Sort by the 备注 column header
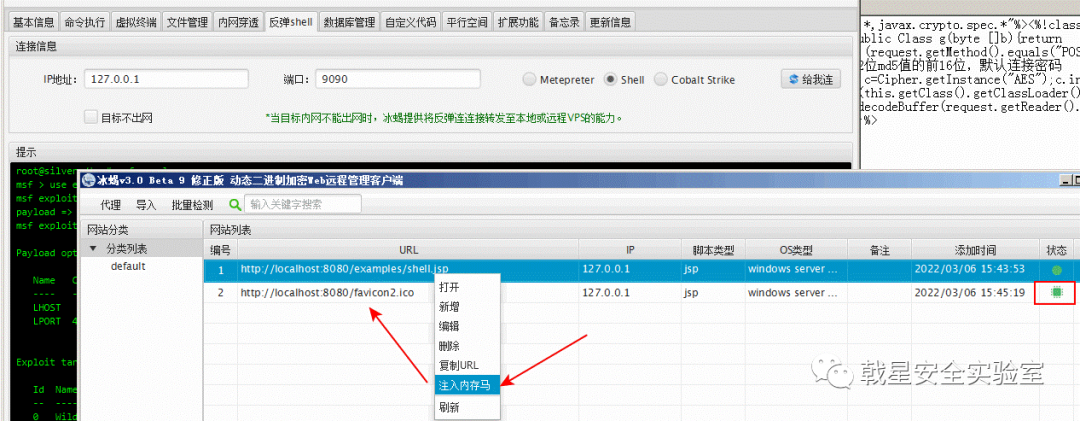Screen dimensions: 1080x421 coord(880,249)
